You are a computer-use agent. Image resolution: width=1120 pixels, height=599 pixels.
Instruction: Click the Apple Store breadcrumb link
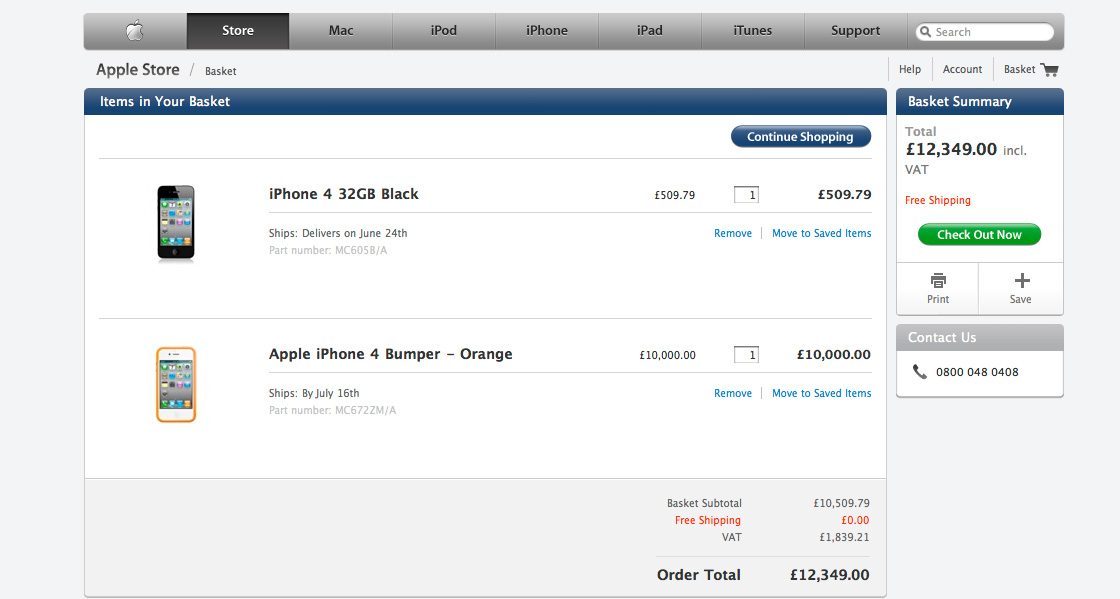[x=138, y=70]
